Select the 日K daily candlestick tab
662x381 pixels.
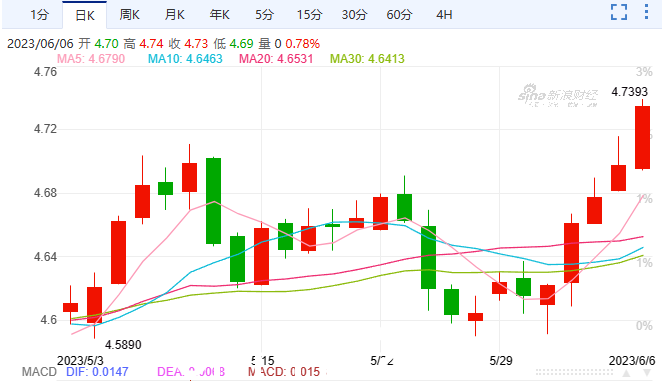coord(84,15)
